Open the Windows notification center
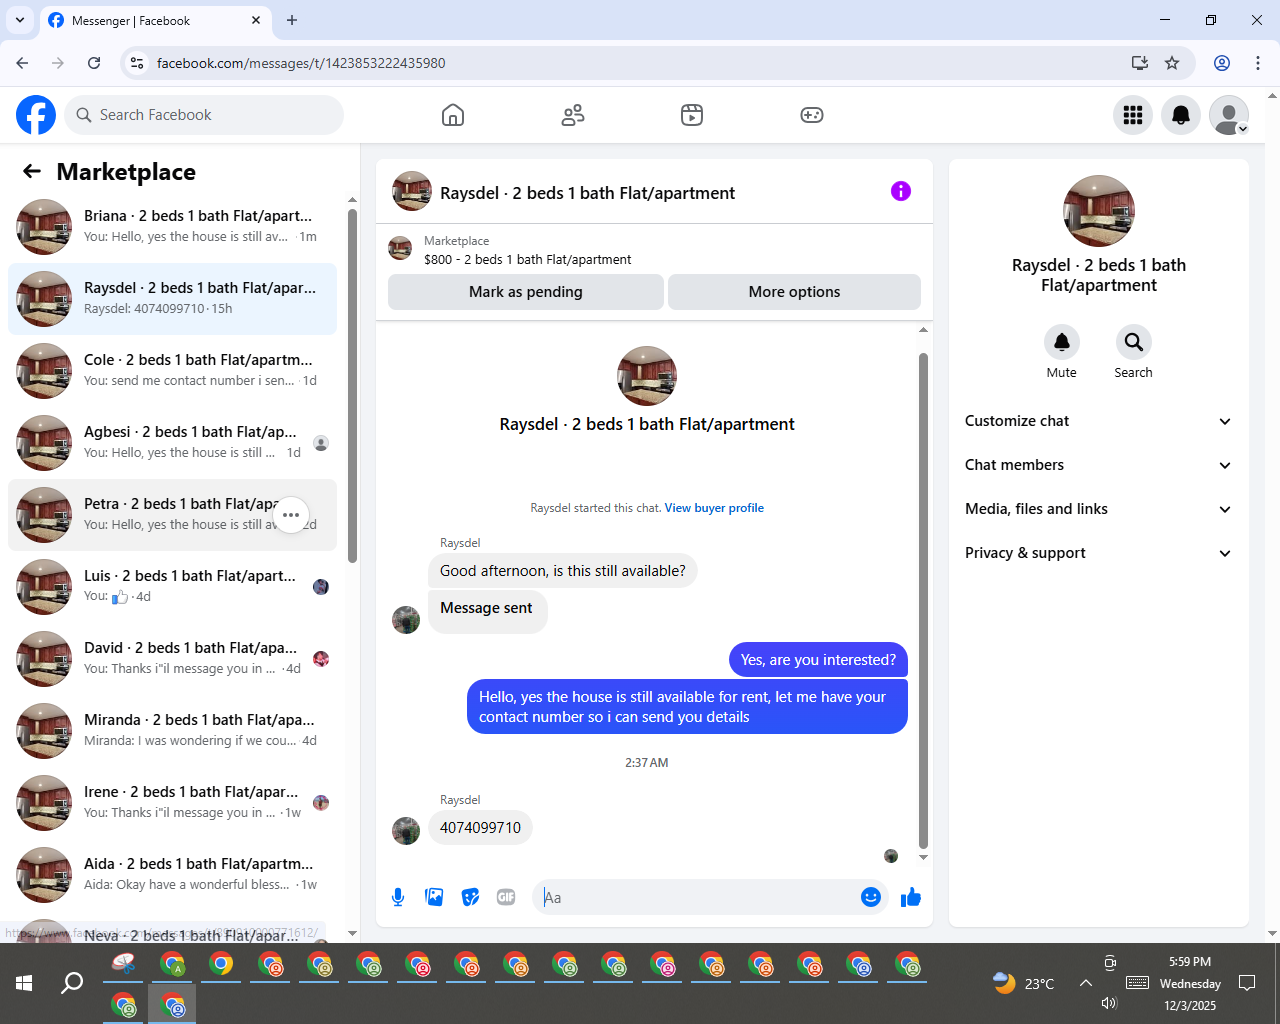Screen dimensions: 1280x1024 [1247, 983]
